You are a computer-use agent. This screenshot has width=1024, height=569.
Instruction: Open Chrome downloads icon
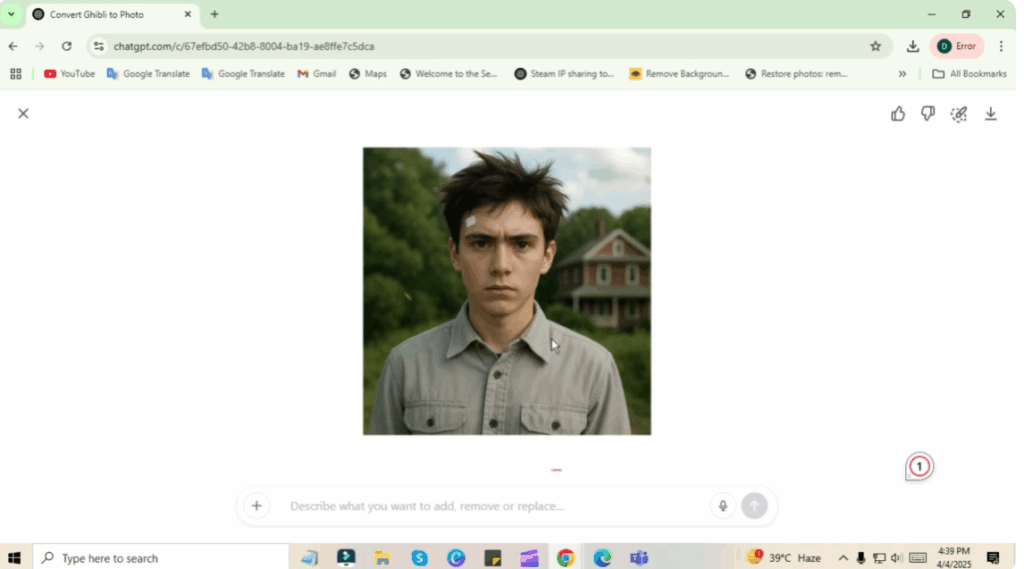pyautogui.click(x=912, y=46)
